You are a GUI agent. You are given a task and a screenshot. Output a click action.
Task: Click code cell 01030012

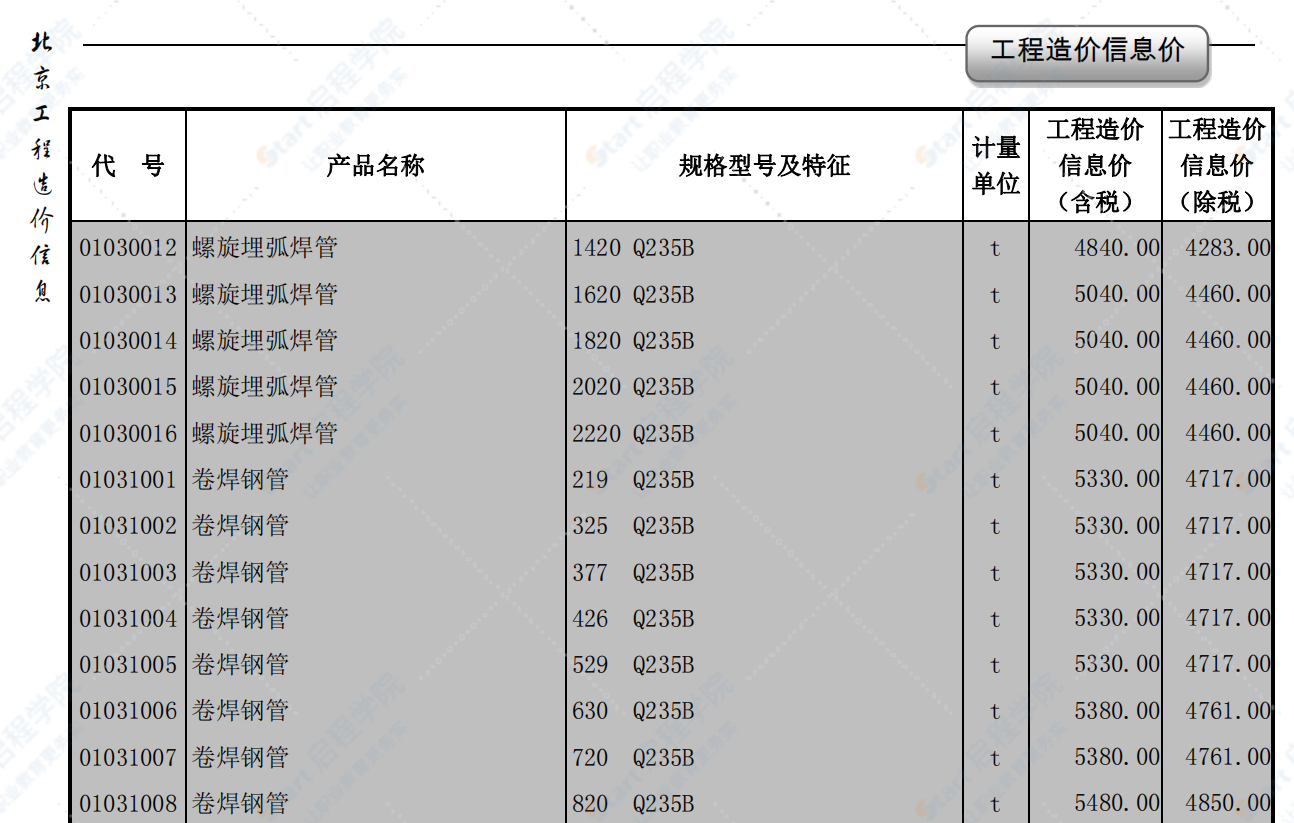[128, 248]
